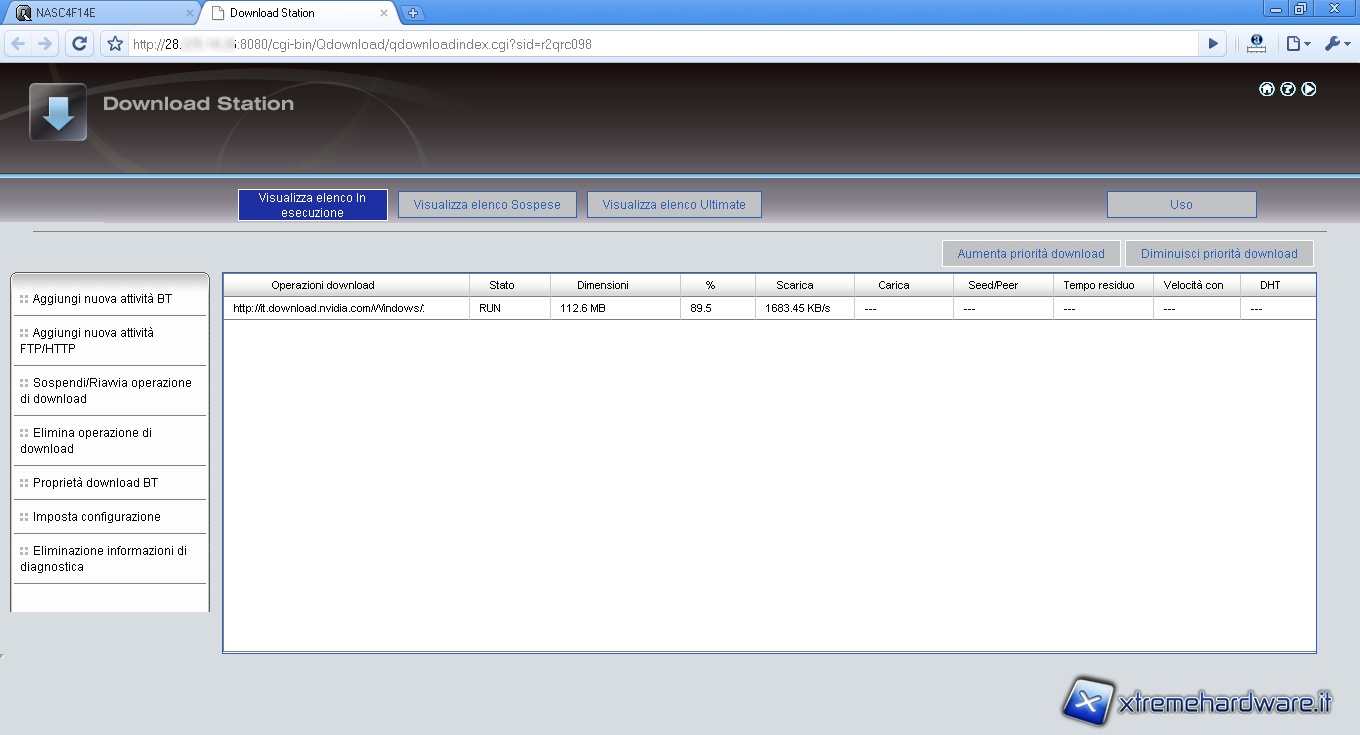
Task: Open the page menu dropdown
Action: tap(1297, 44)
